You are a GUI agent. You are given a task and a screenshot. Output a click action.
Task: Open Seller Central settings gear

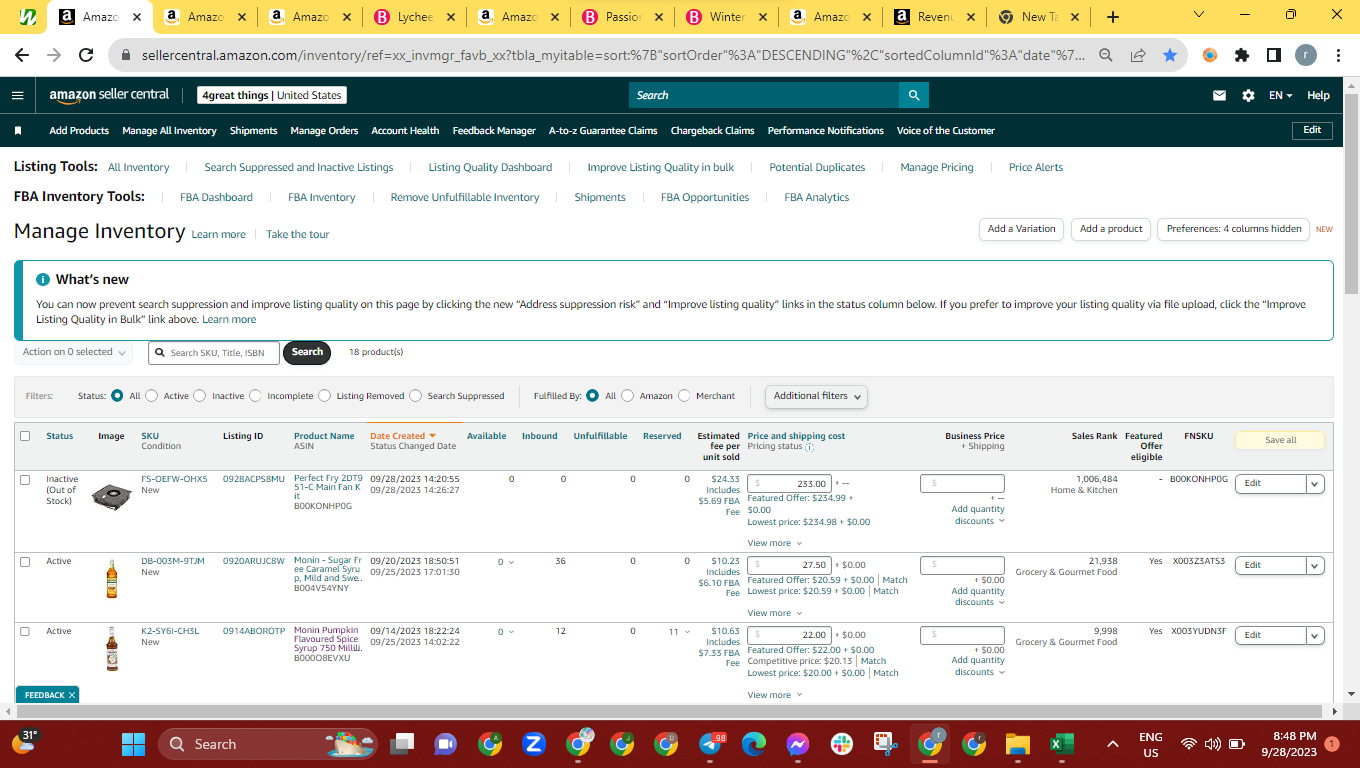tap(1248, 95)
